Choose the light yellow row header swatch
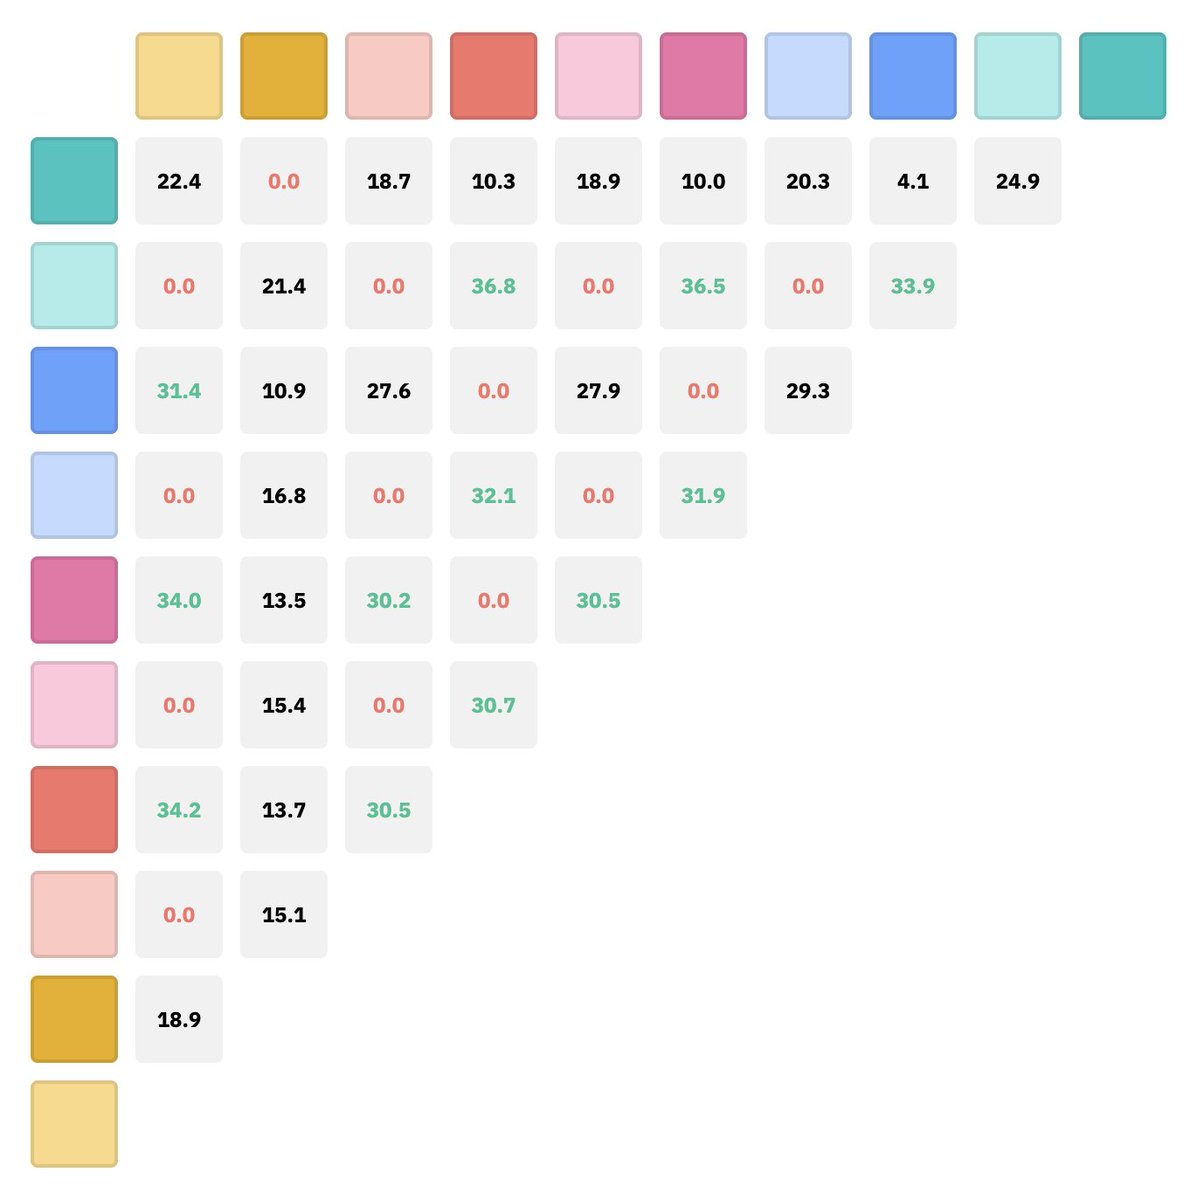The width and height of the screenshot is (1197, 1200). (x=74, y=1124)
